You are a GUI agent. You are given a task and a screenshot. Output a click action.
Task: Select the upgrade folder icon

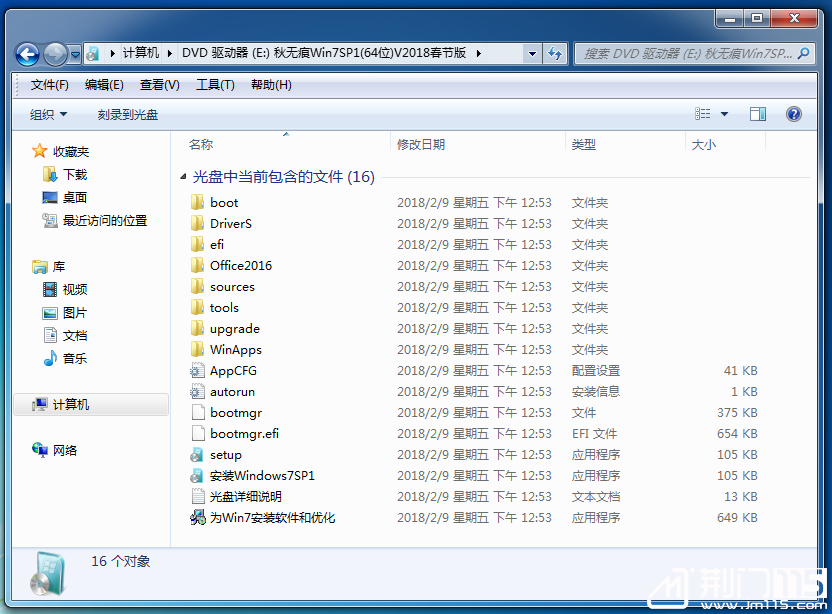click(197, 328)
